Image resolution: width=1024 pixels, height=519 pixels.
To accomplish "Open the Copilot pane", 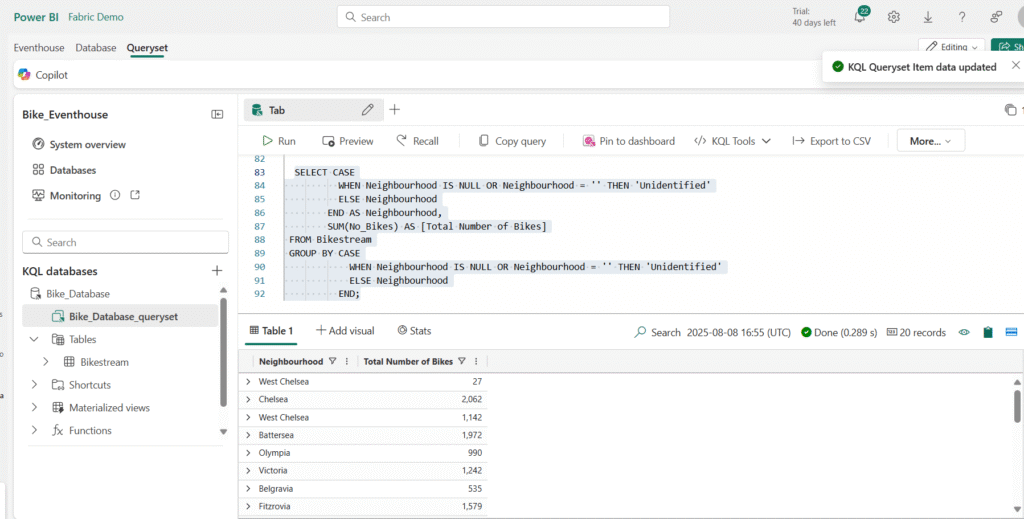I will (x=43, y=74).
